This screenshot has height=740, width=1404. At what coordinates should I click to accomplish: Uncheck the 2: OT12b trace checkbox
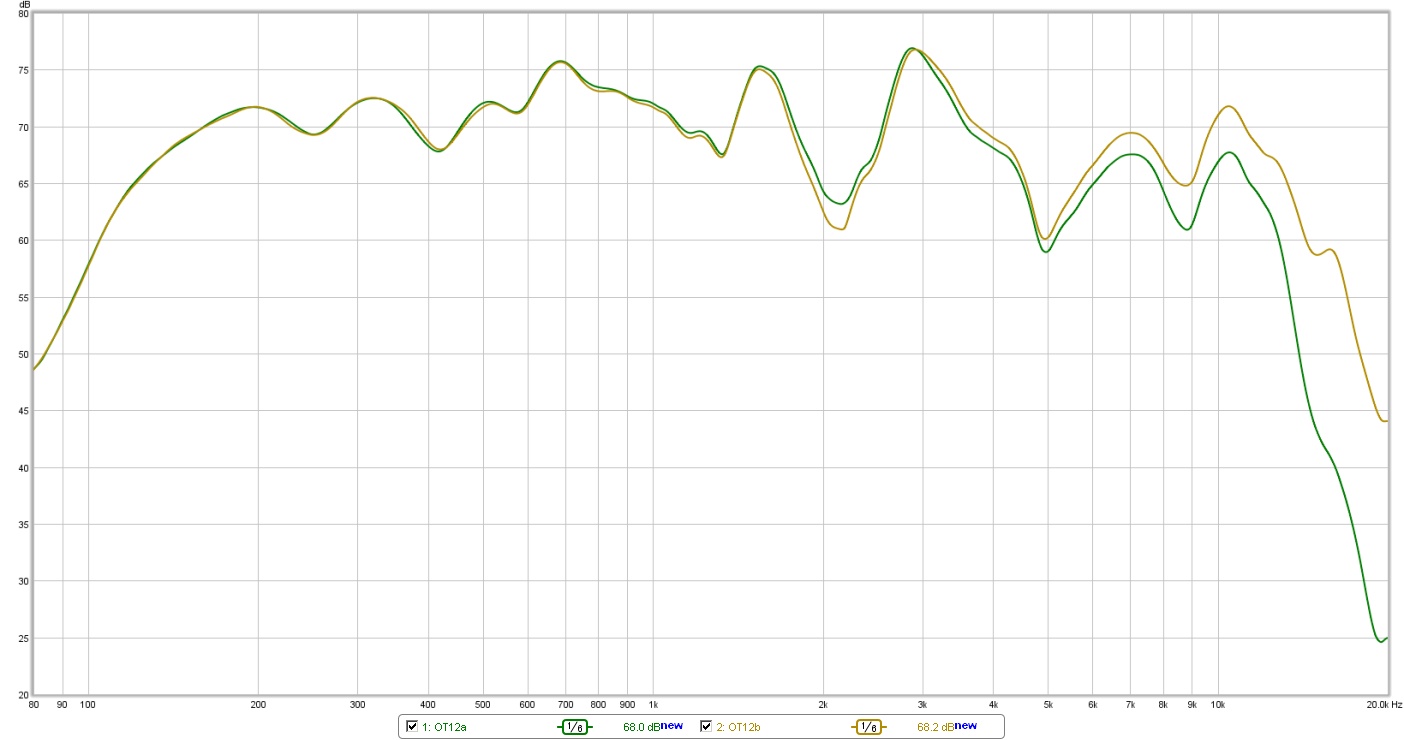point(705,726)
